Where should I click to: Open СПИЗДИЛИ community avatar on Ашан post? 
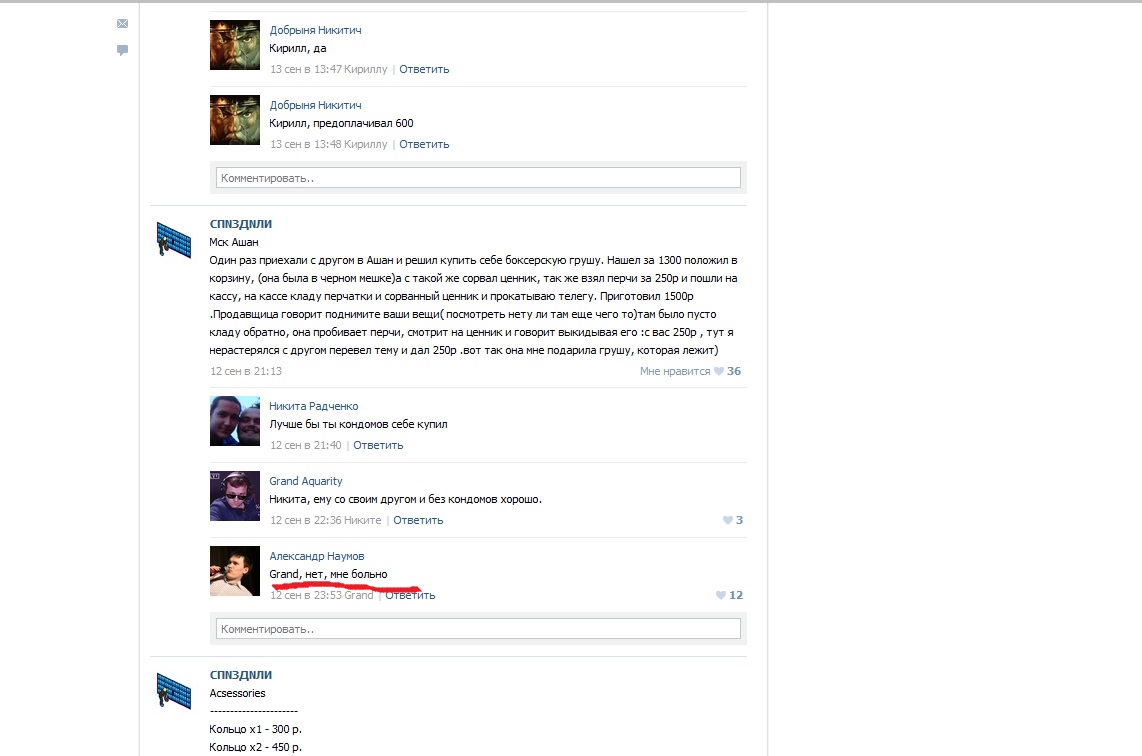pos(174,240)
